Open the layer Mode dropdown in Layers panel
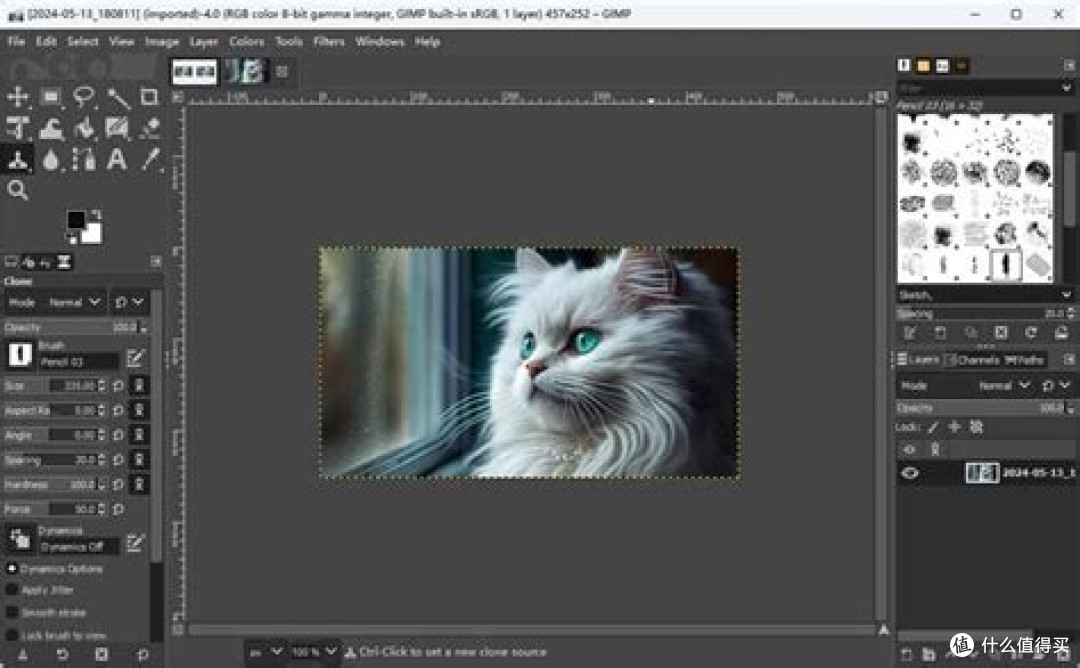1080x668 pixels. (x=1003, y=386)
